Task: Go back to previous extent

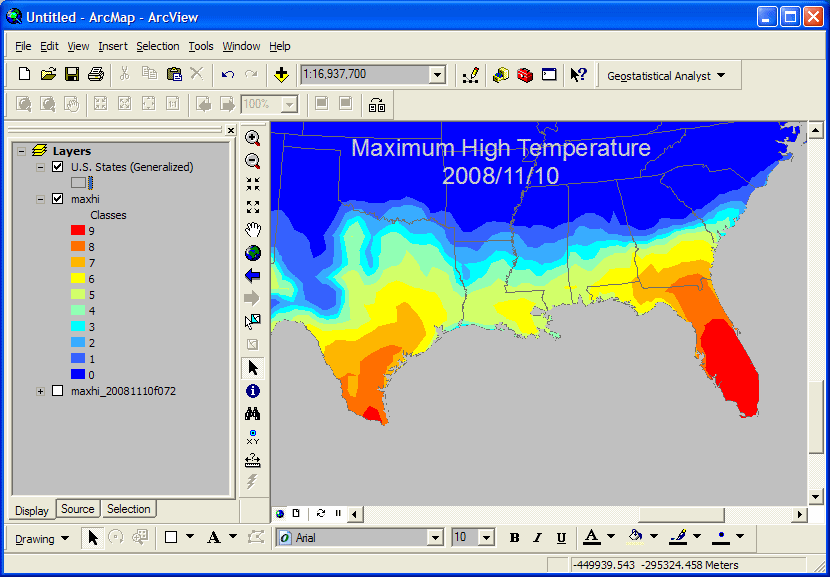Action: (x=253, y=275)
